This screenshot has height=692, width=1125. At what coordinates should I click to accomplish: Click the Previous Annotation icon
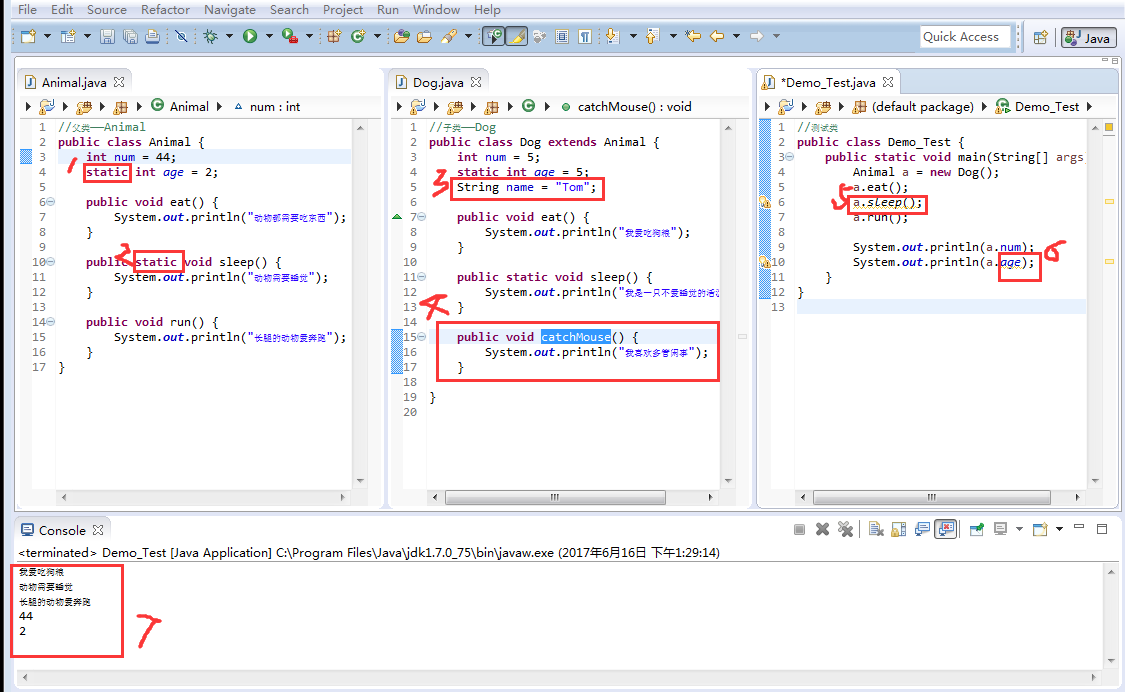point(652,36)
